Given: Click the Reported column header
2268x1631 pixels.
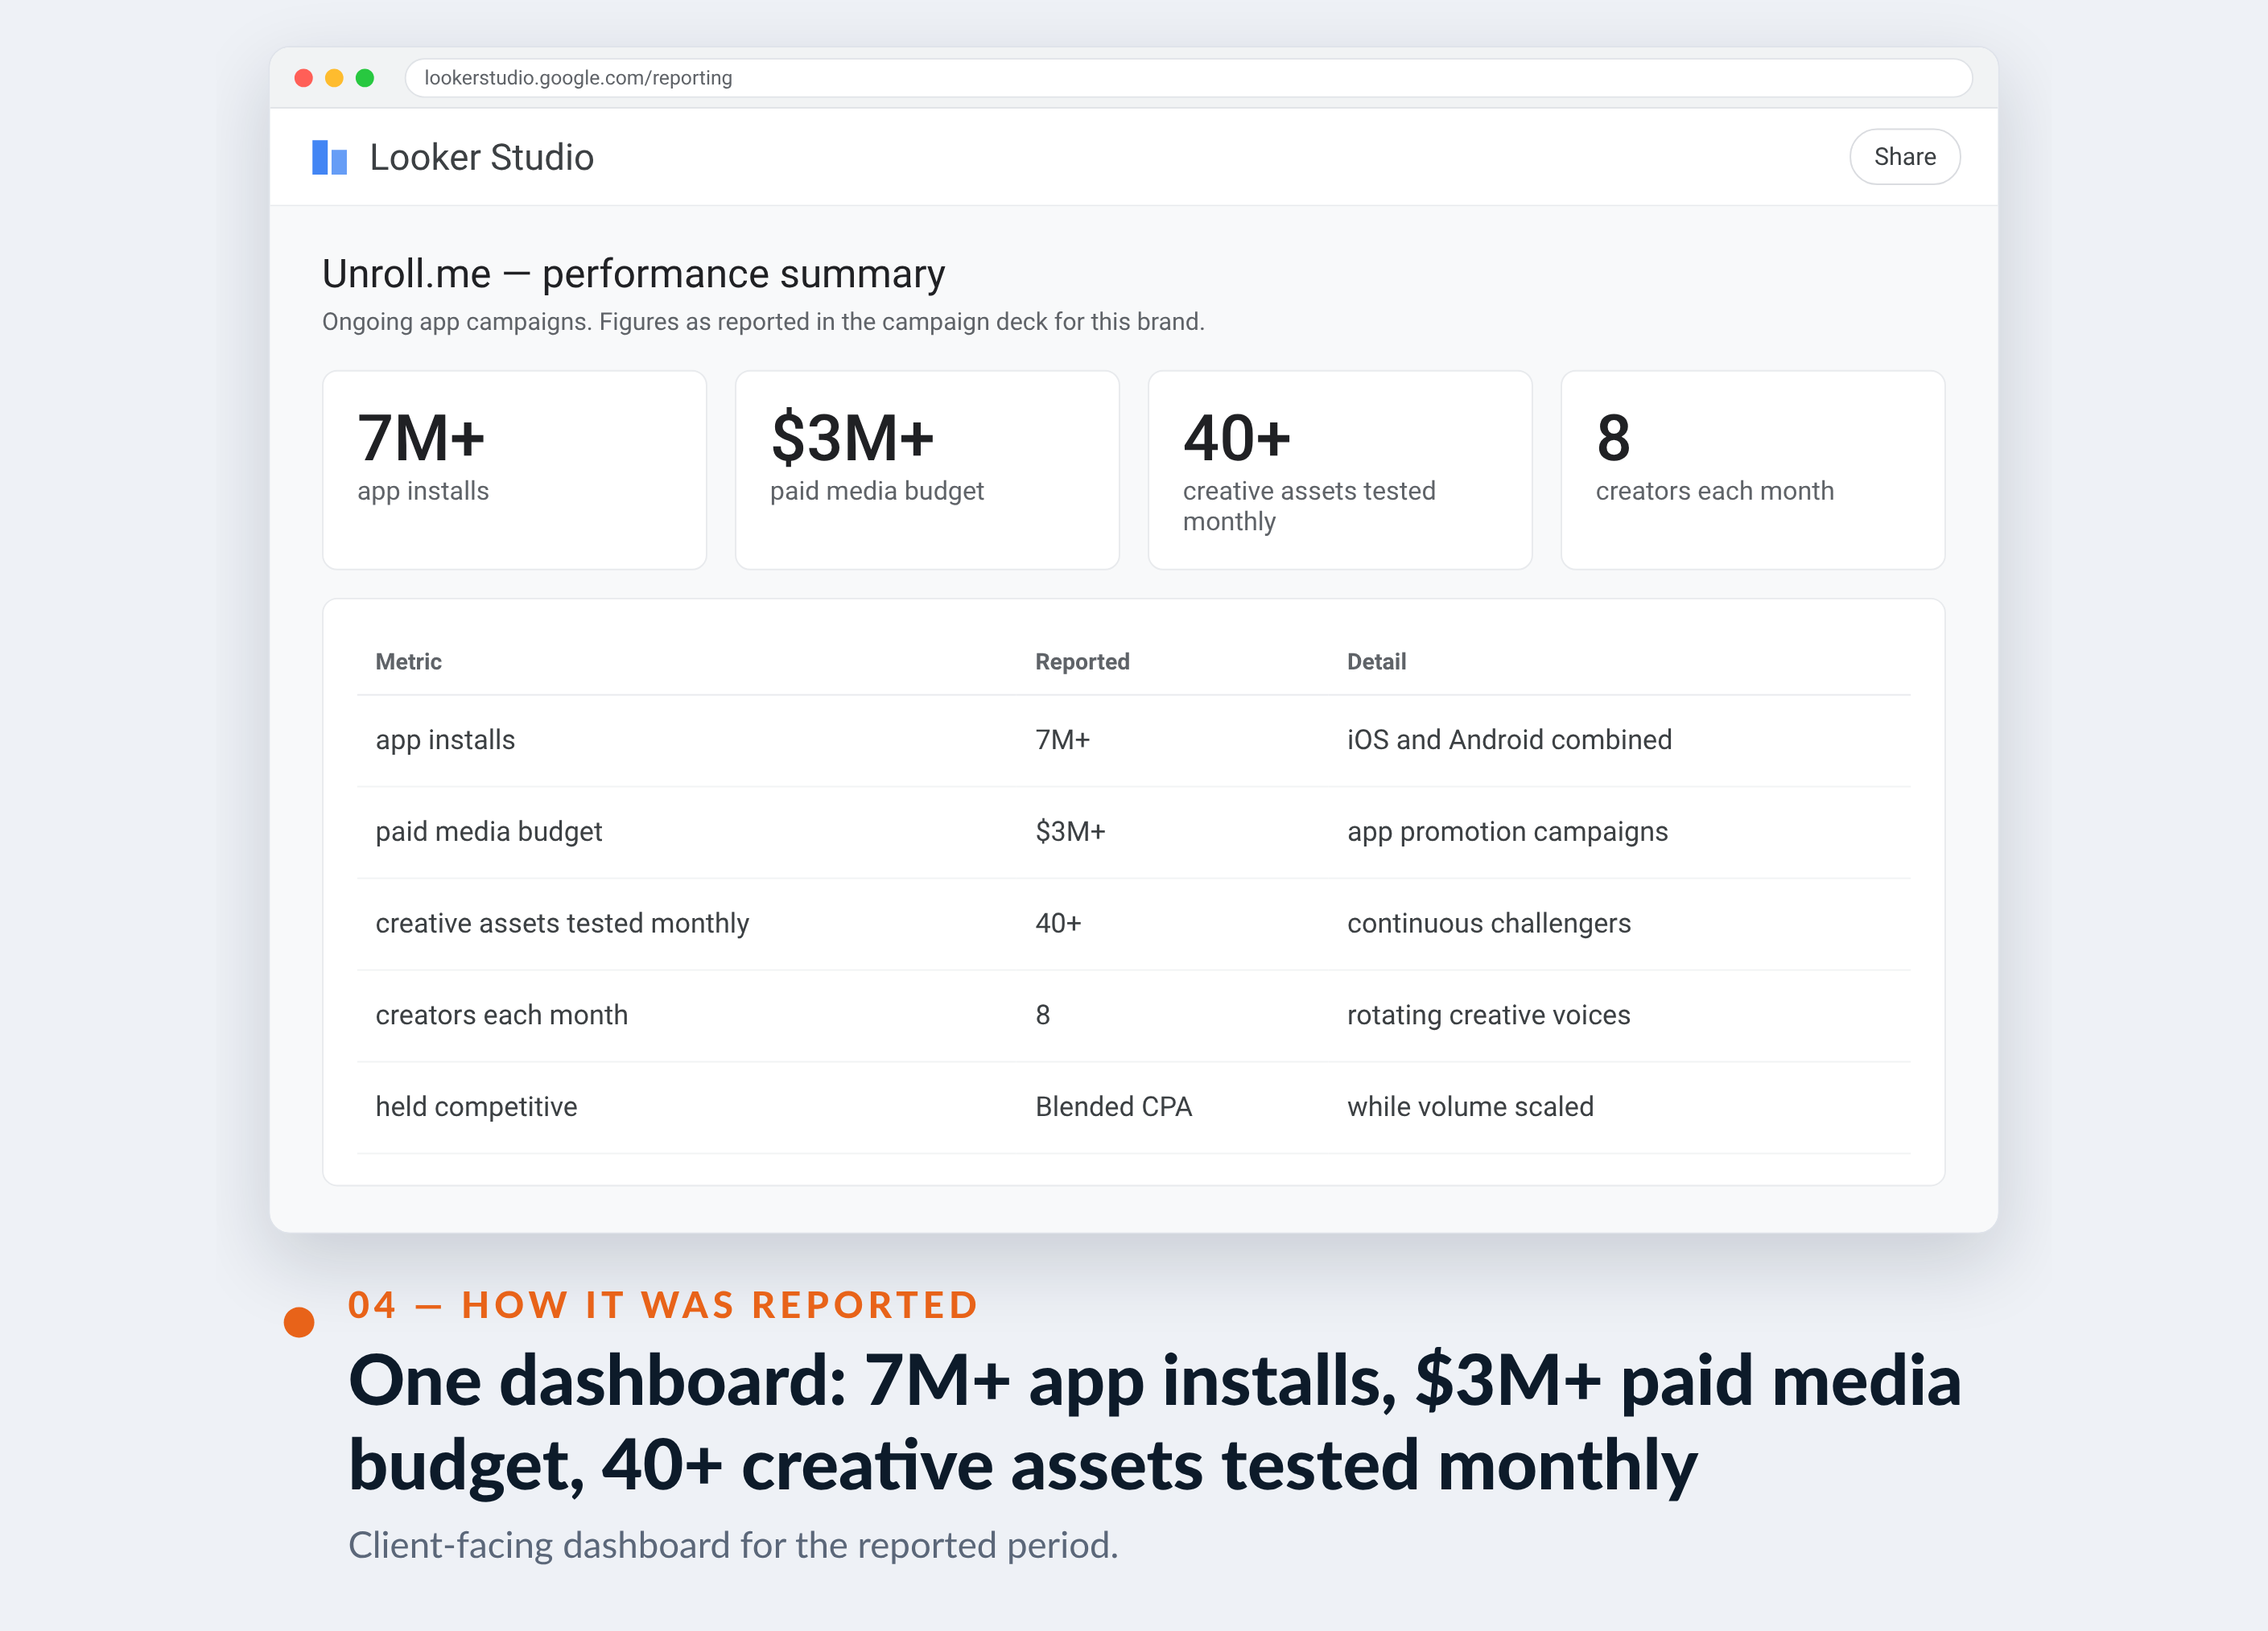Looking at the screenshot, I should coord(1082,661).
